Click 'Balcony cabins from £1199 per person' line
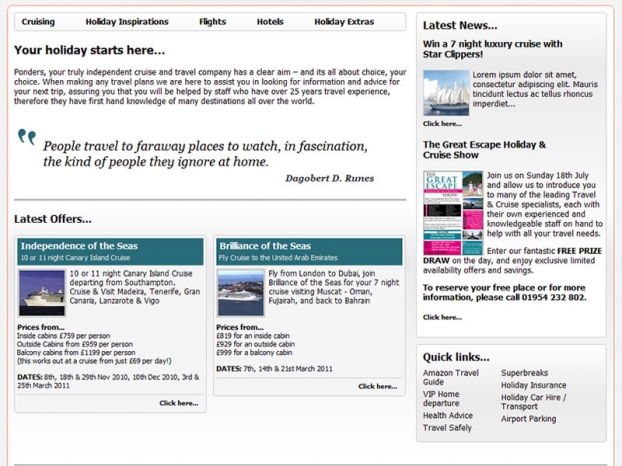The image size is (622, 466). 76,353
